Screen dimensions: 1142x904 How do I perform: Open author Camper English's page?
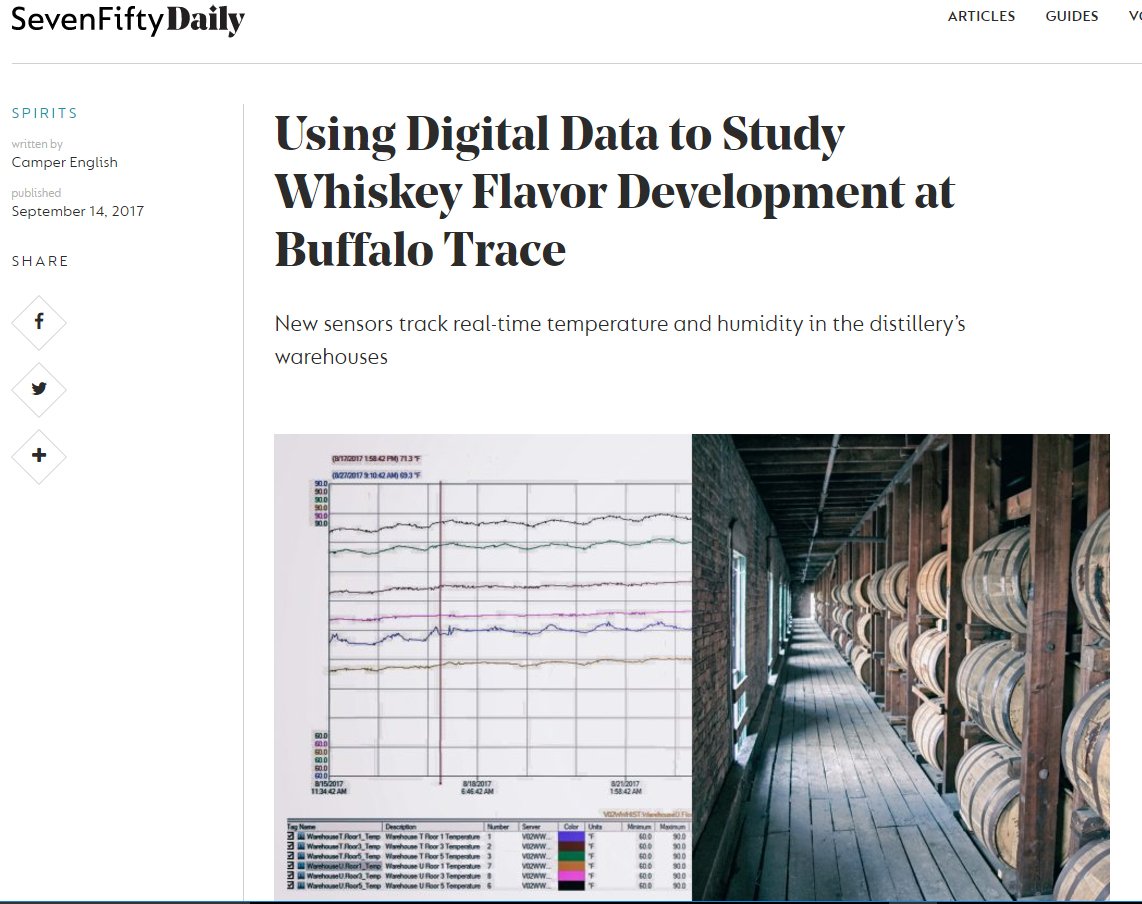coord(64,162)
